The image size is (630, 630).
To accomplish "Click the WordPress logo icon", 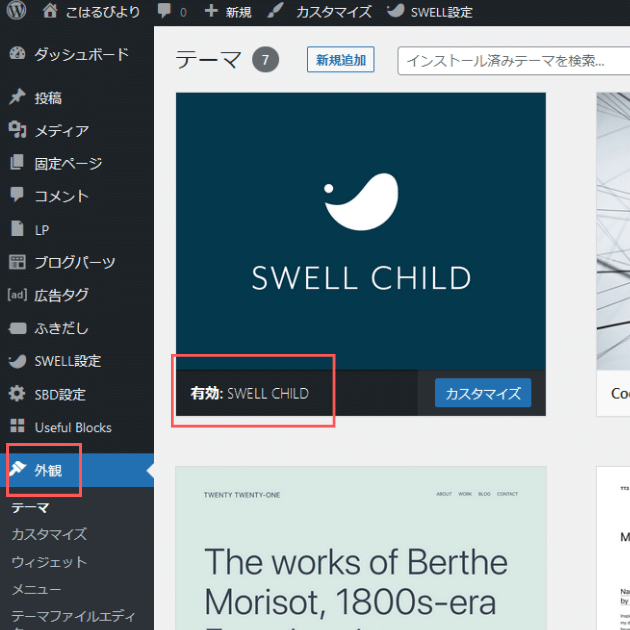I will [x=16, y=10].
